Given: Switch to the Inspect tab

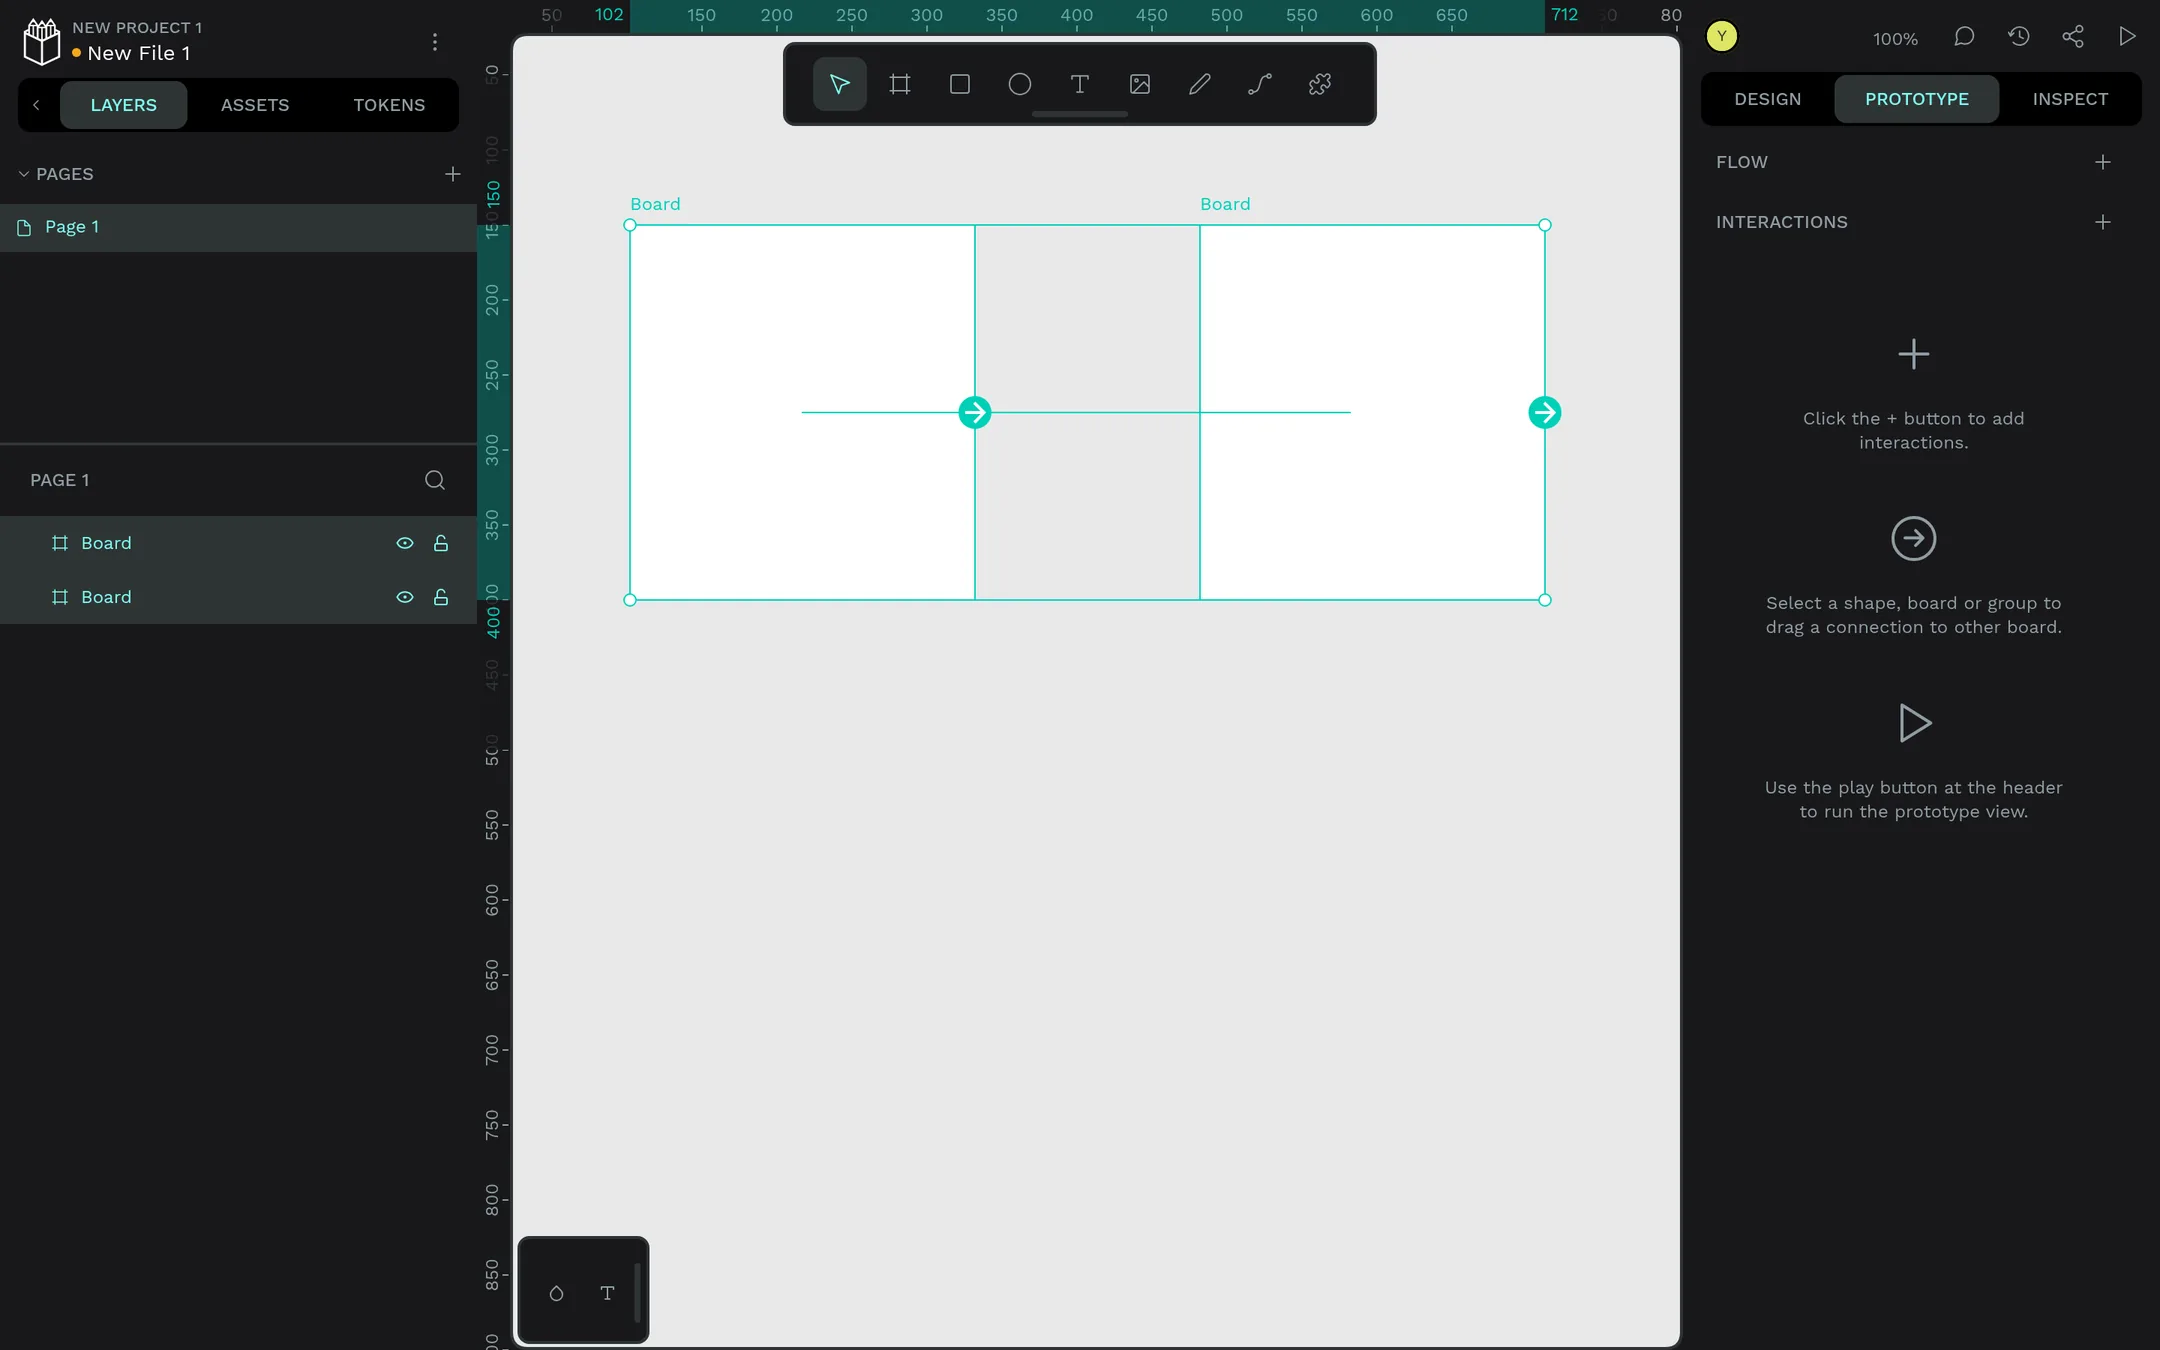Looking at the screenshot, I should (x=2070, y=99).
